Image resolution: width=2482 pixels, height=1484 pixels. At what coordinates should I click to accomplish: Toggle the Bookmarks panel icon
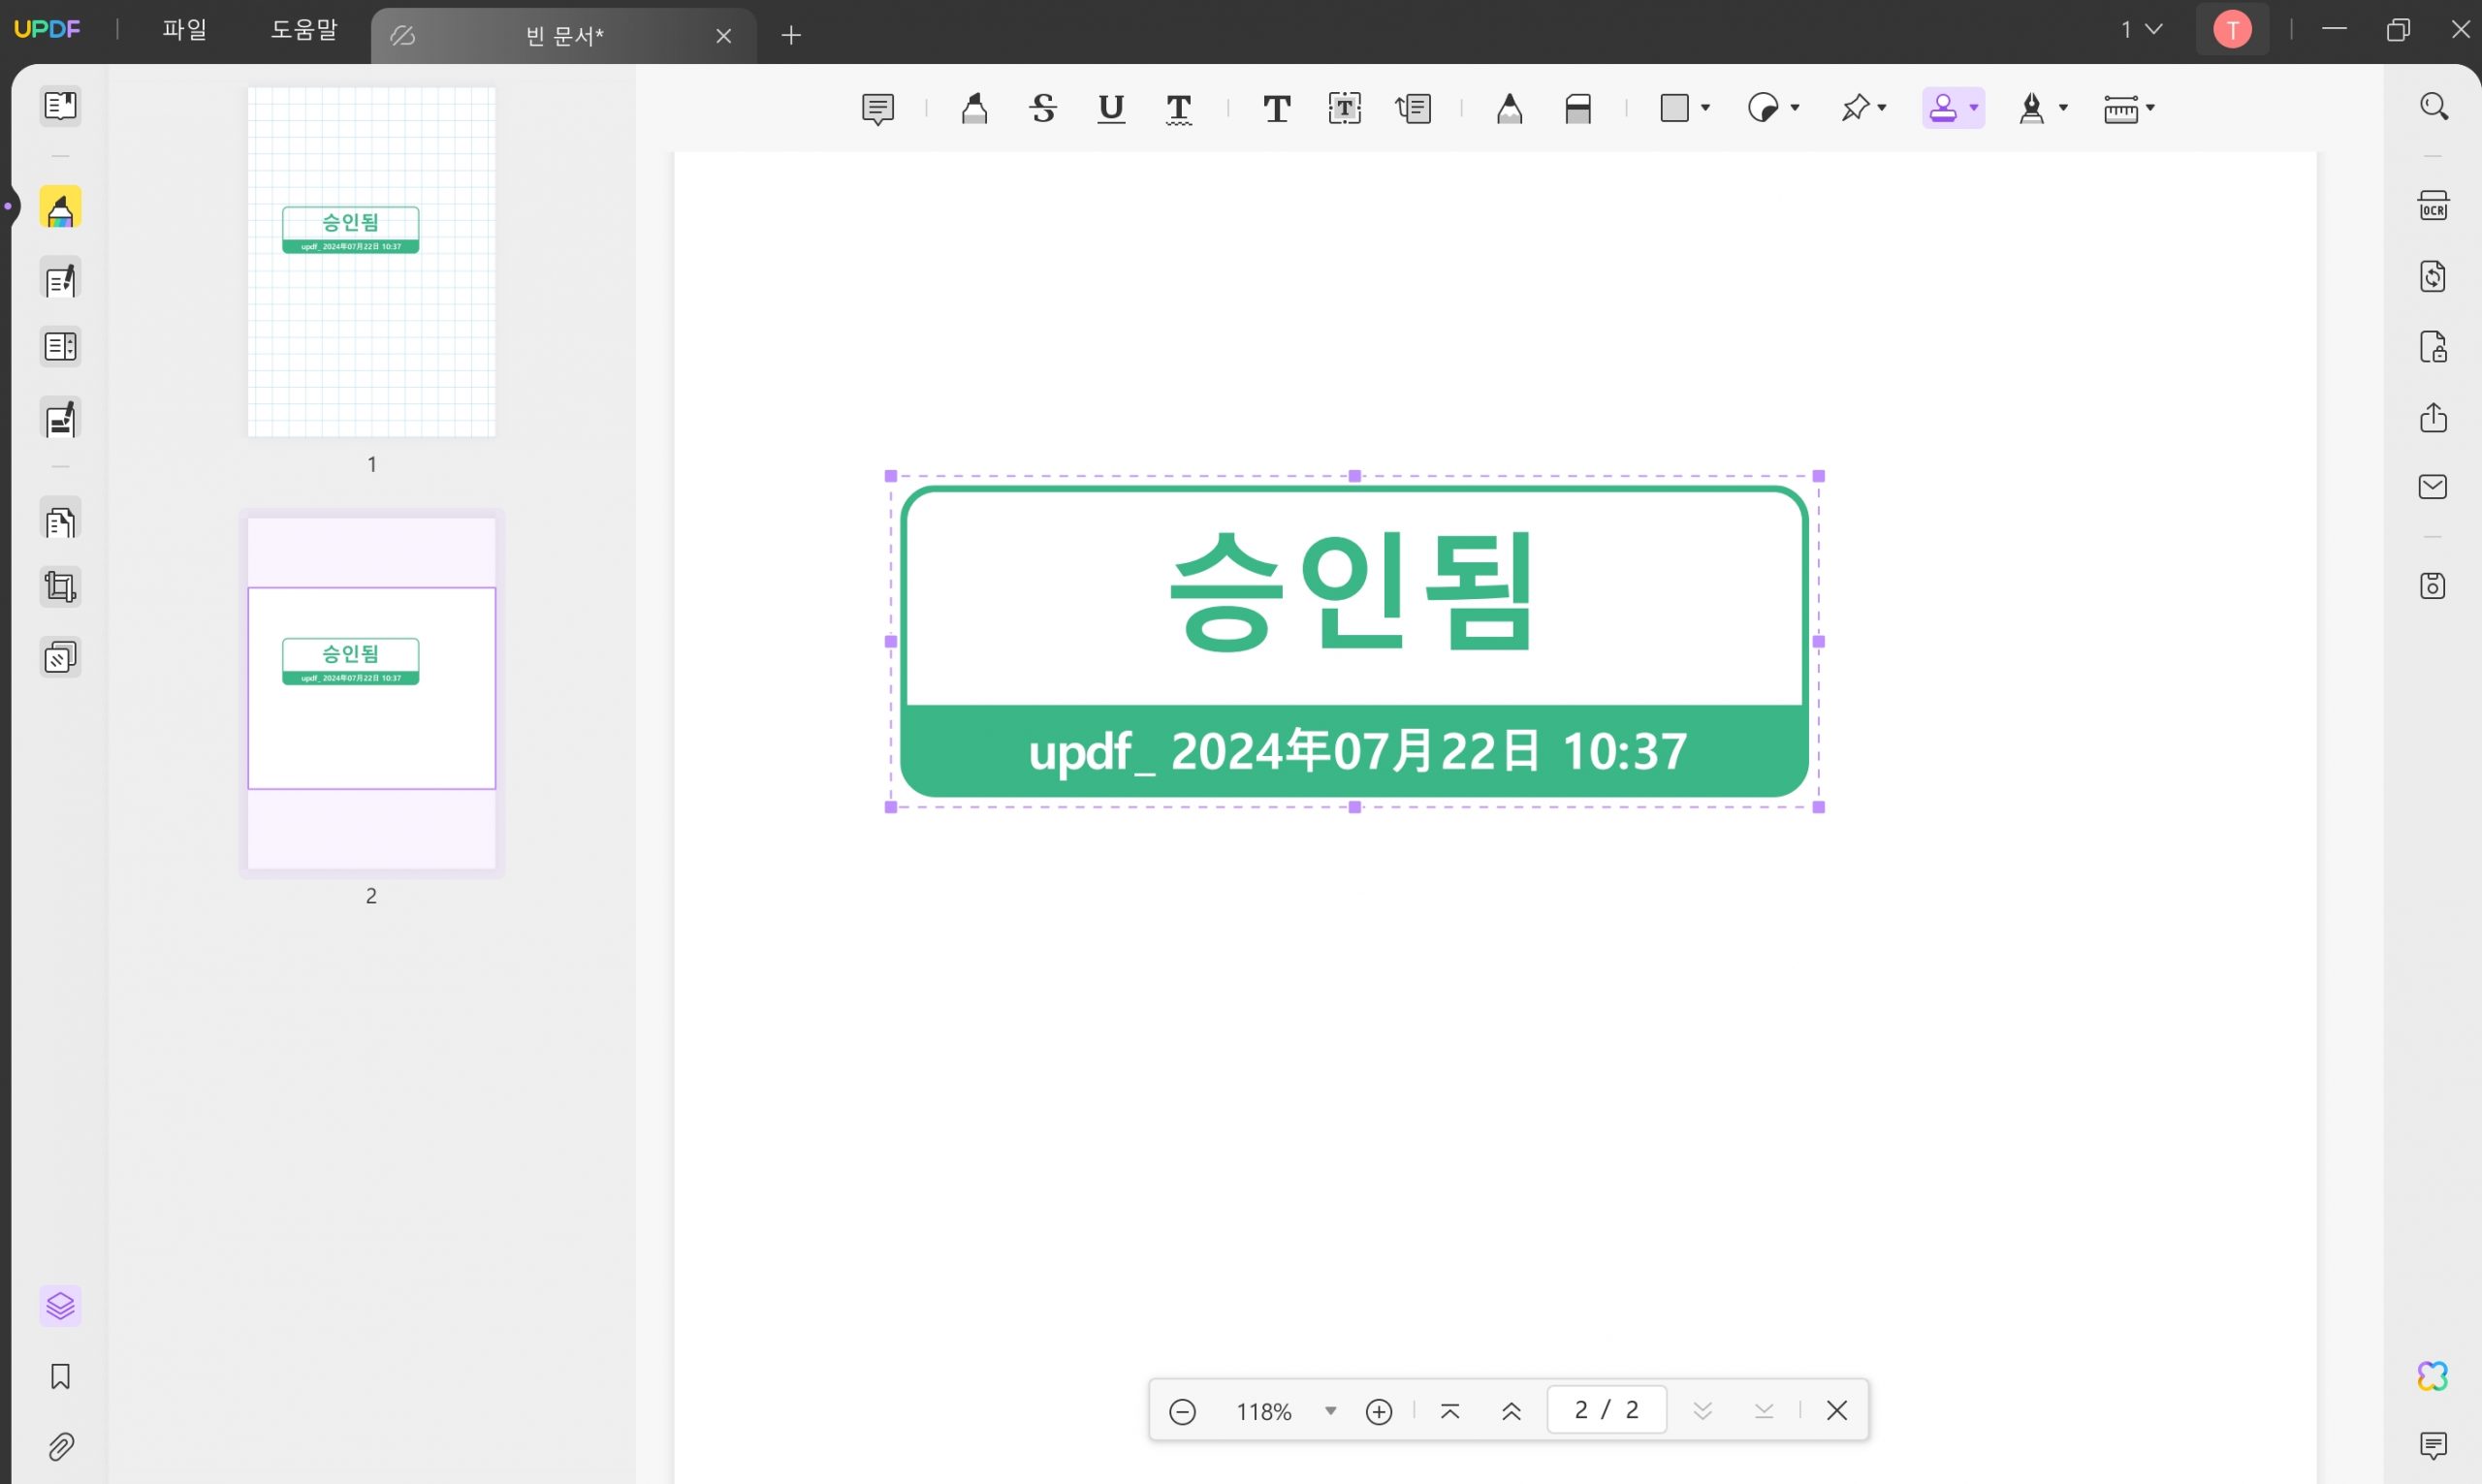point(60,1377)
